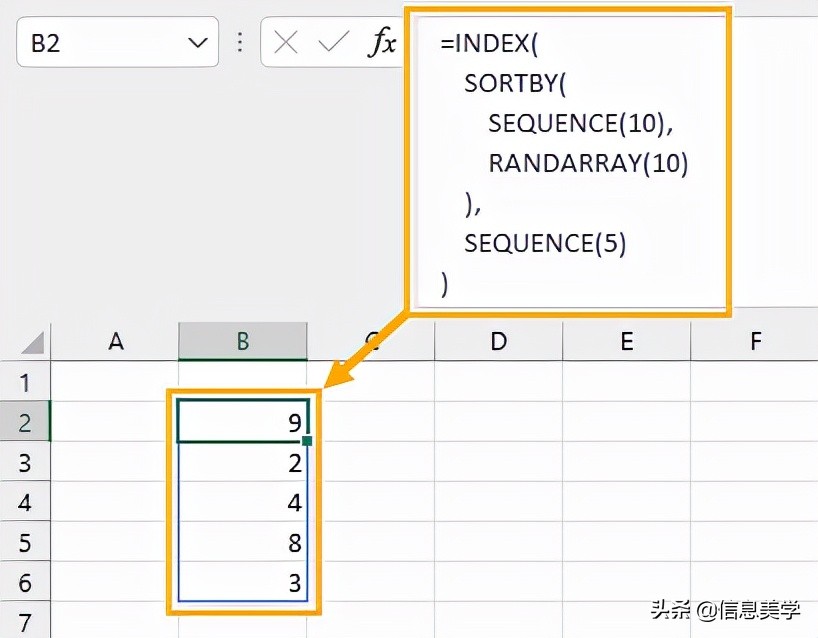Image resolution: width=818 pixels, height=638 pixels.
Task: Select column E header
Action: [x=626, y=342]
